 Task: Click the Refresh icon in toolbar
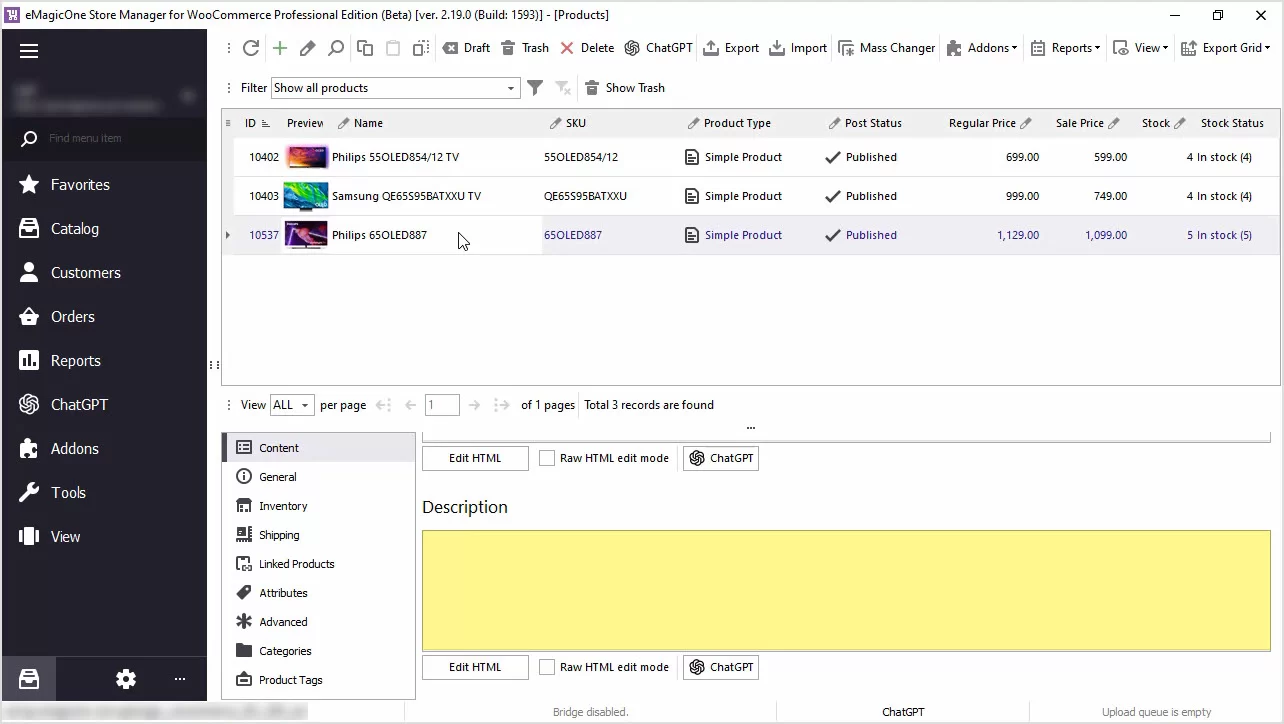pyautogui.click(x=251, y=48)
